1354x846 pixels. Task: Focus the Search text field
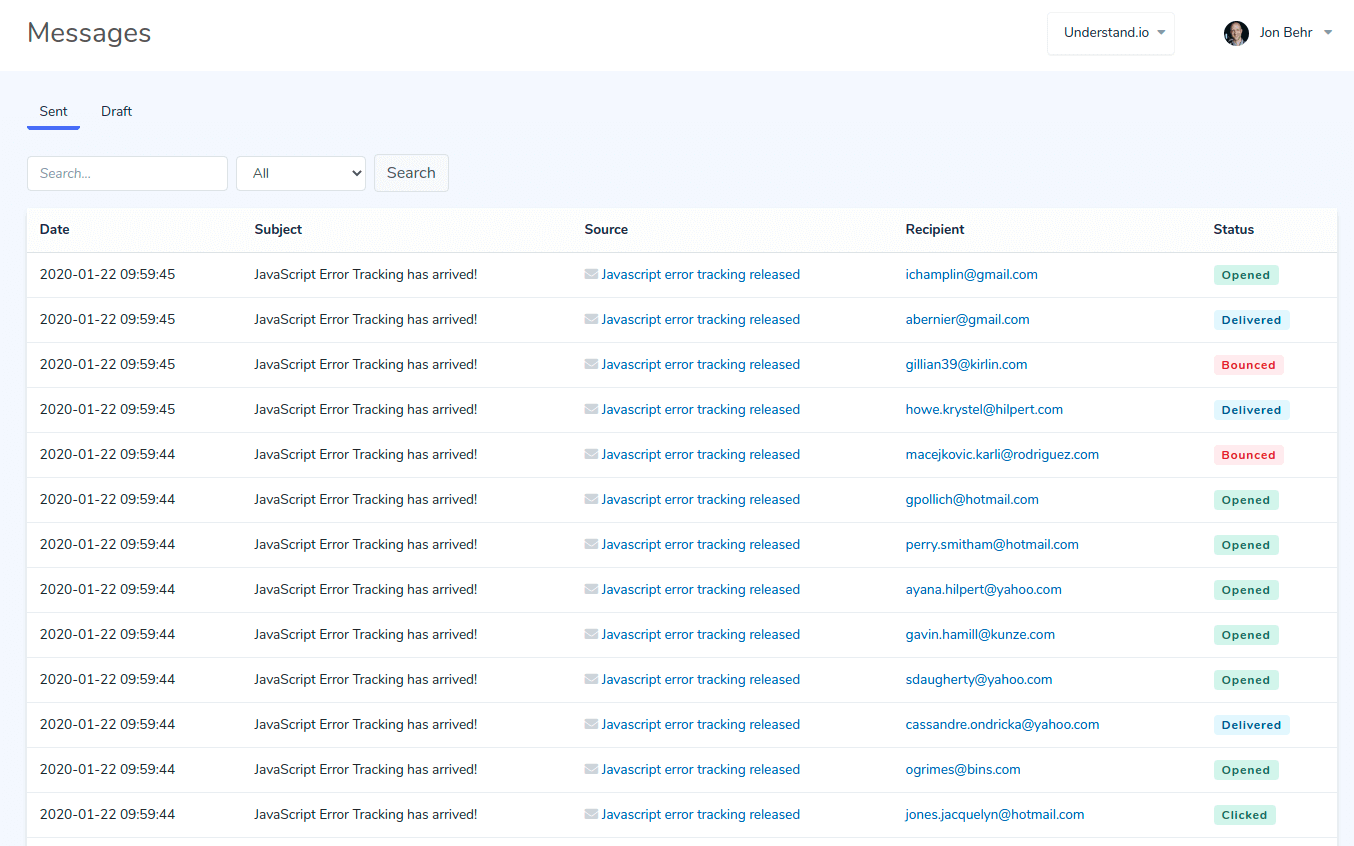(127, 173)
